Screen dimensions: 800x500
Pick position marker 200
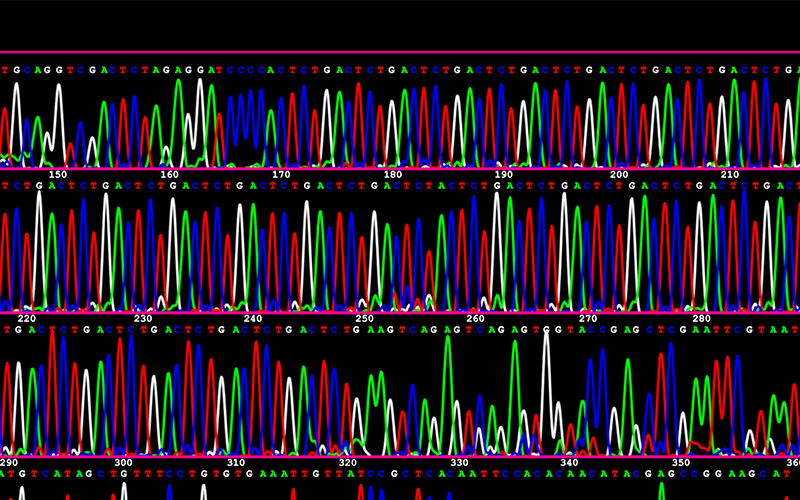click(x=619, y=174)
